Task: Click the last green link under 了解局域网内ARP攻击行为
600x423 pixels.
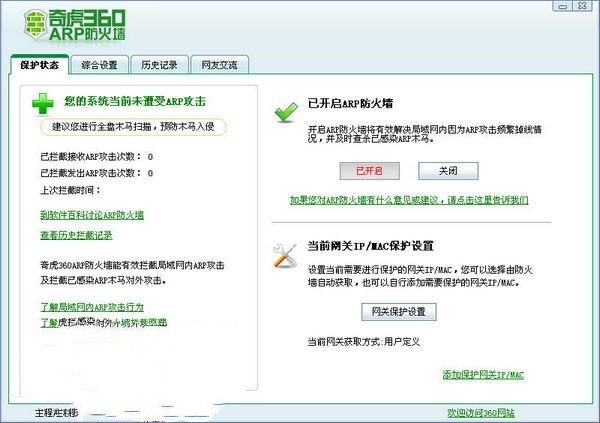Action: (x=103, y=323)
